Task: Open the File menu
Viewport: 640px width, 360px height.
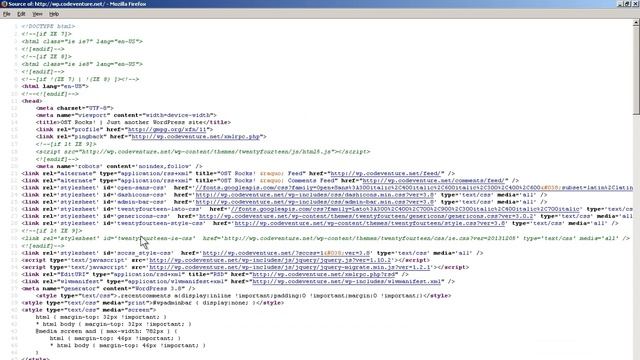Action: [7, 14]
